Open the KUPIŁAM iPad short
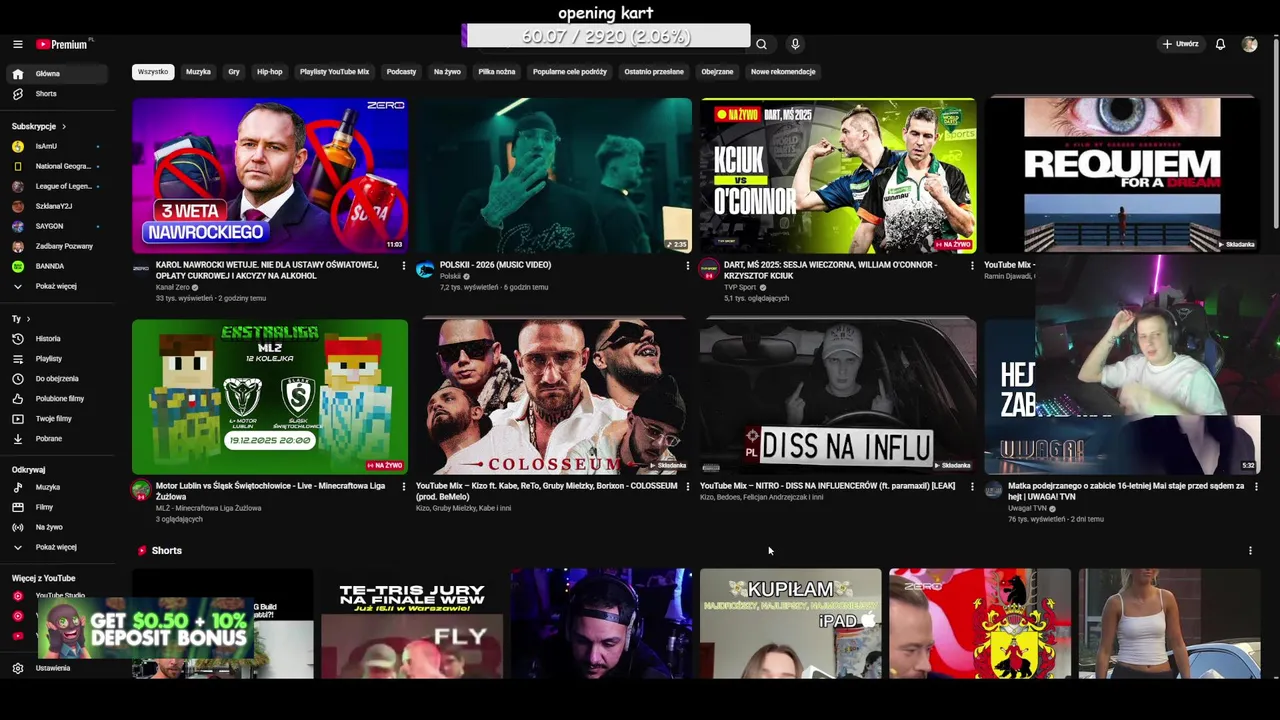The image size is (1280, 720). 790,624
